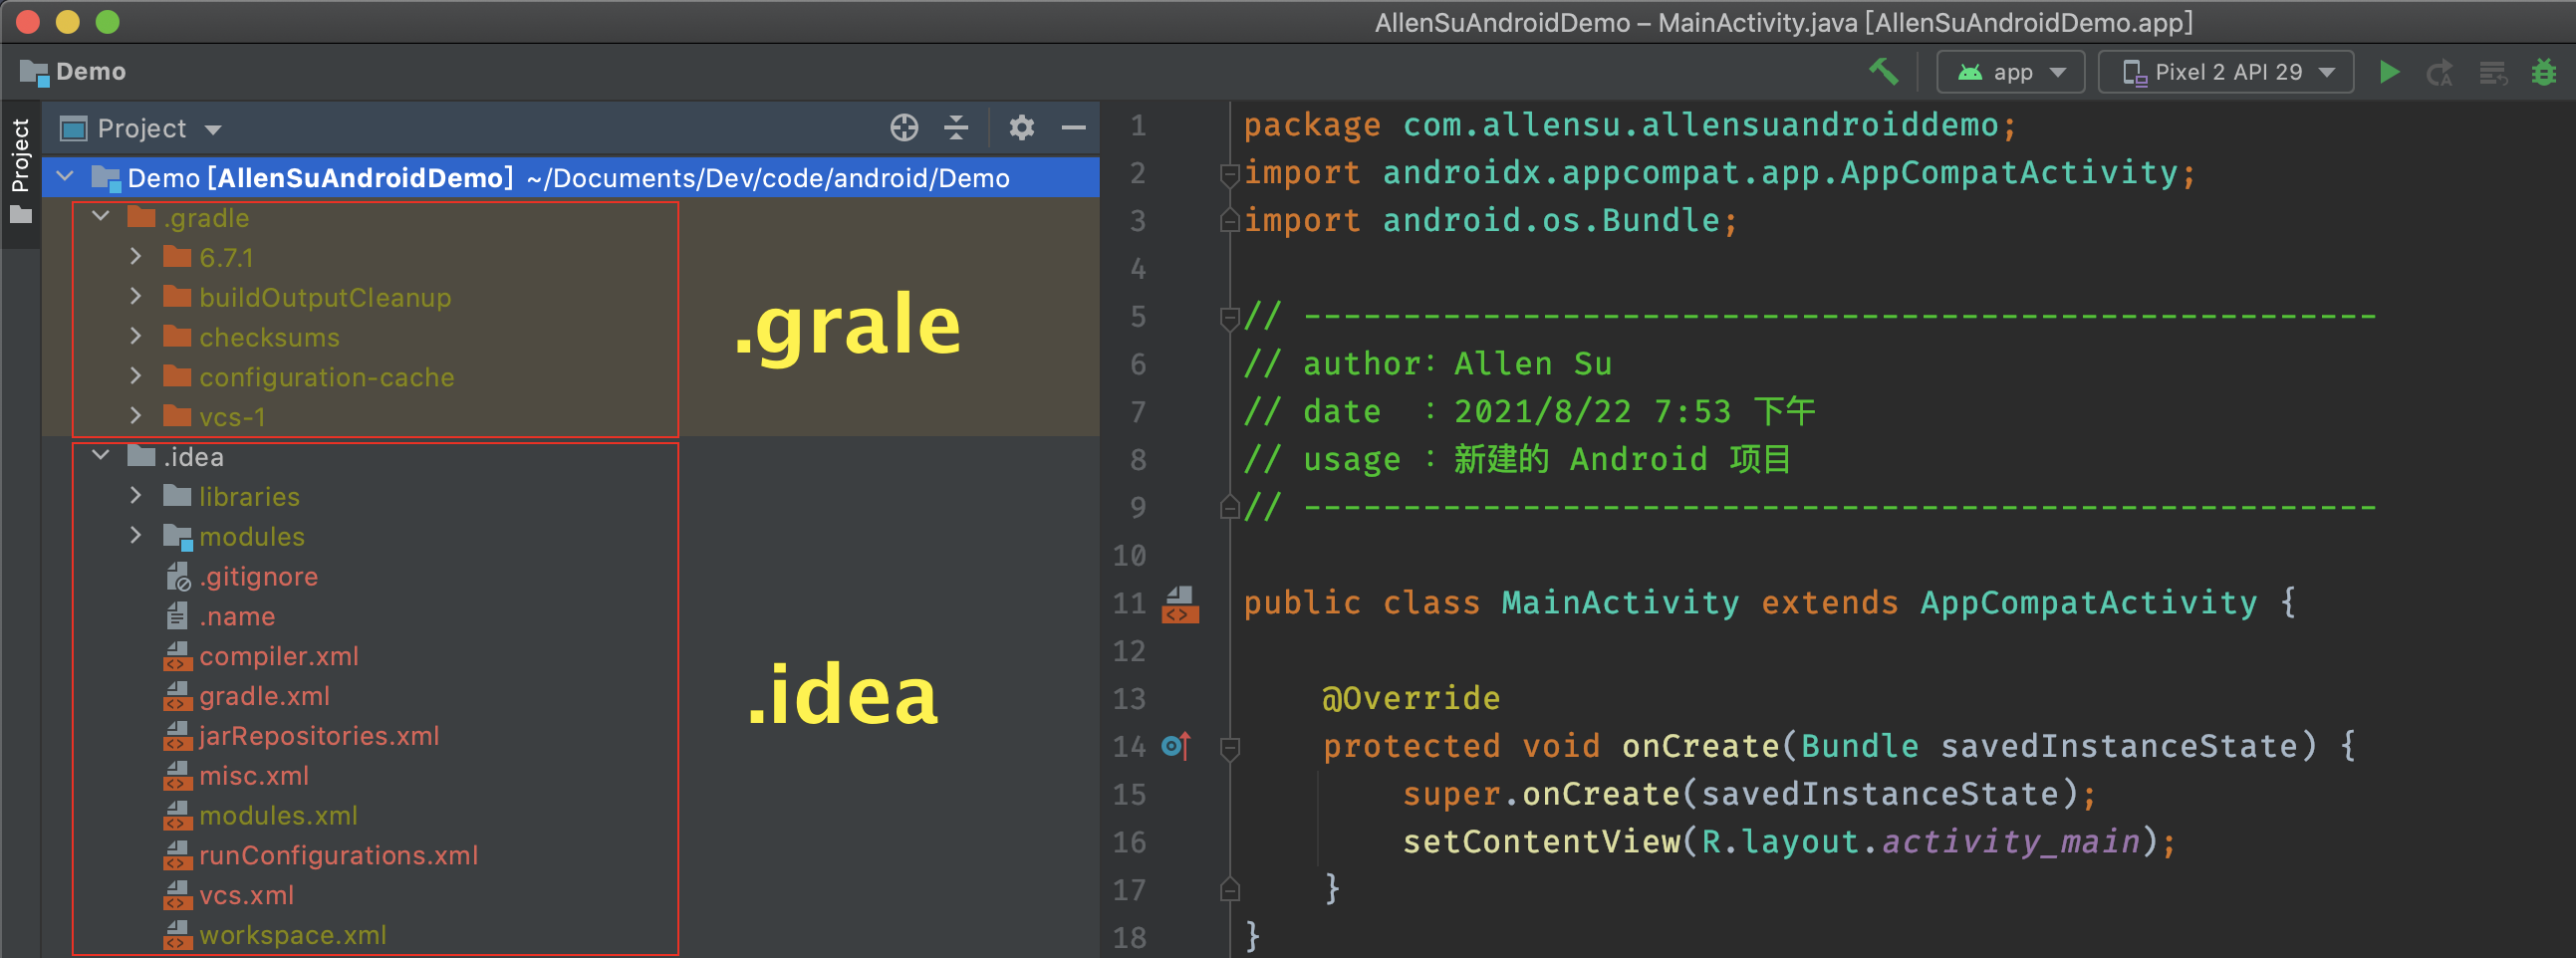Collapse the .idea folder
The width and height of the screenshot is (2576, 958).
pyautogui.click(x=101, y=456)
